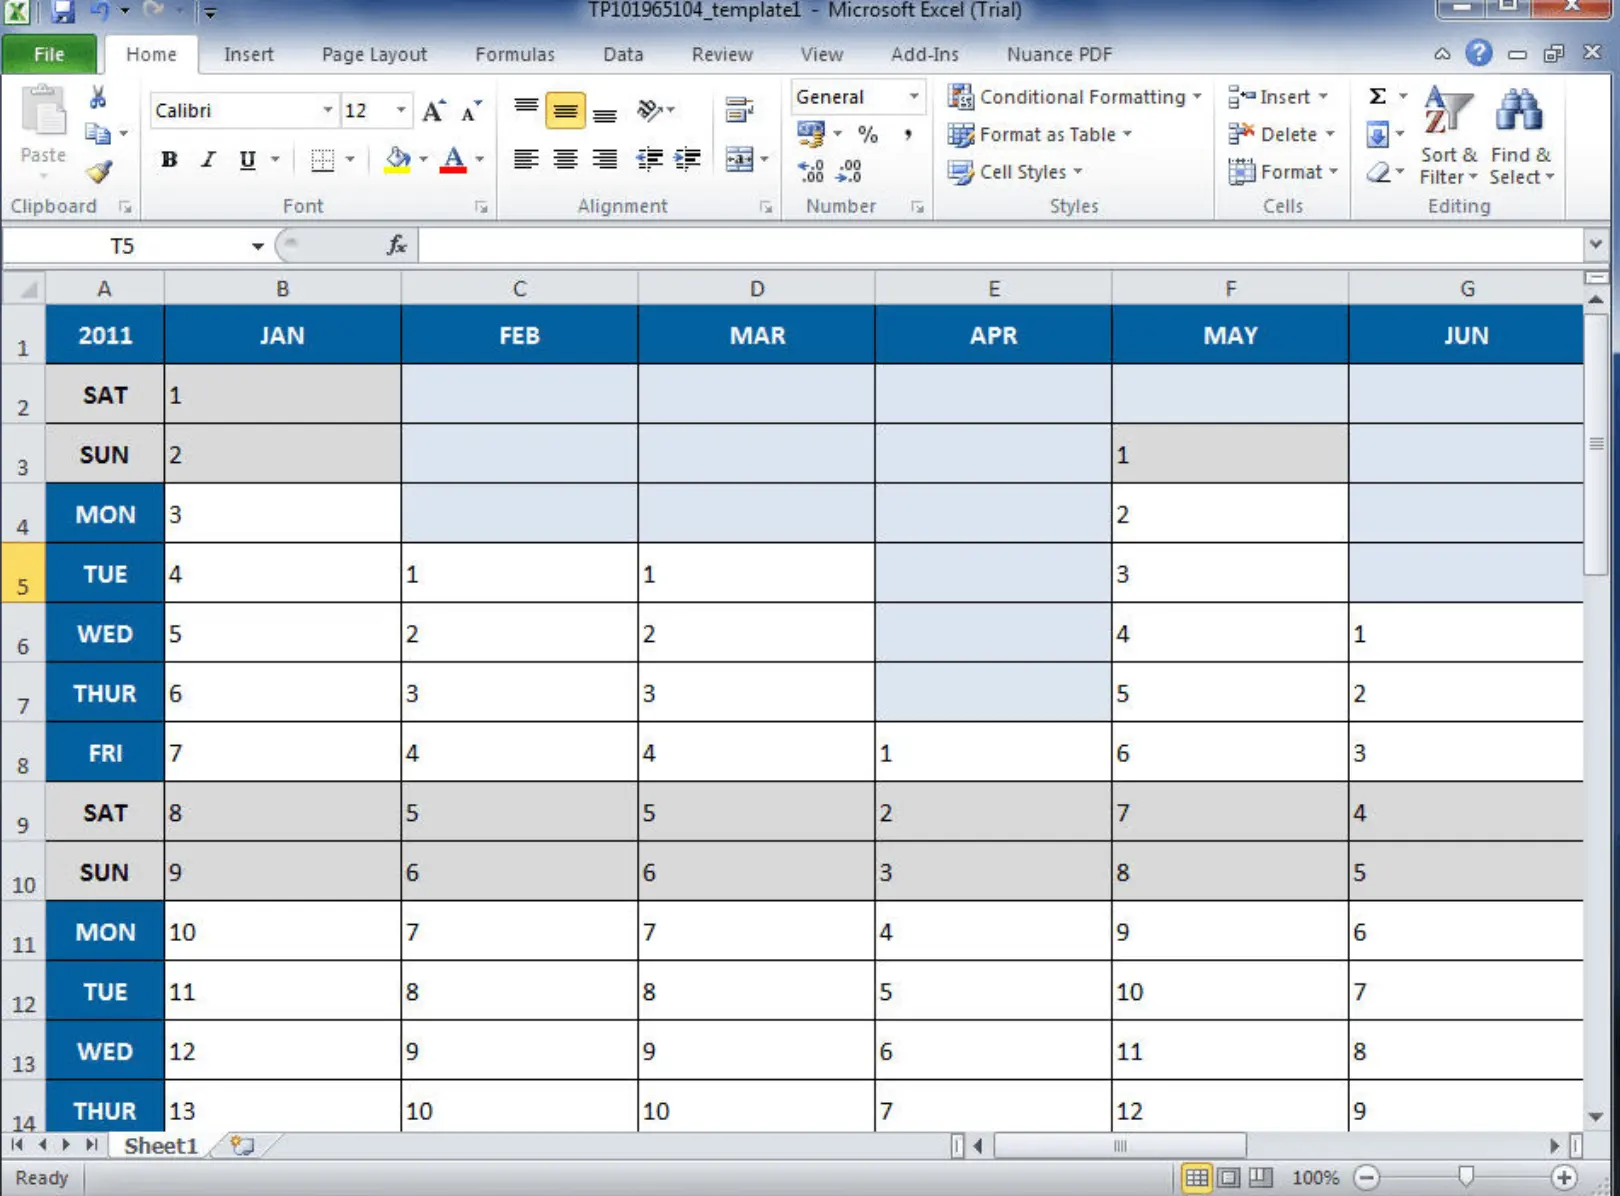
Task: Switch to the Page Layout tab
Action: tap(374, 54)
